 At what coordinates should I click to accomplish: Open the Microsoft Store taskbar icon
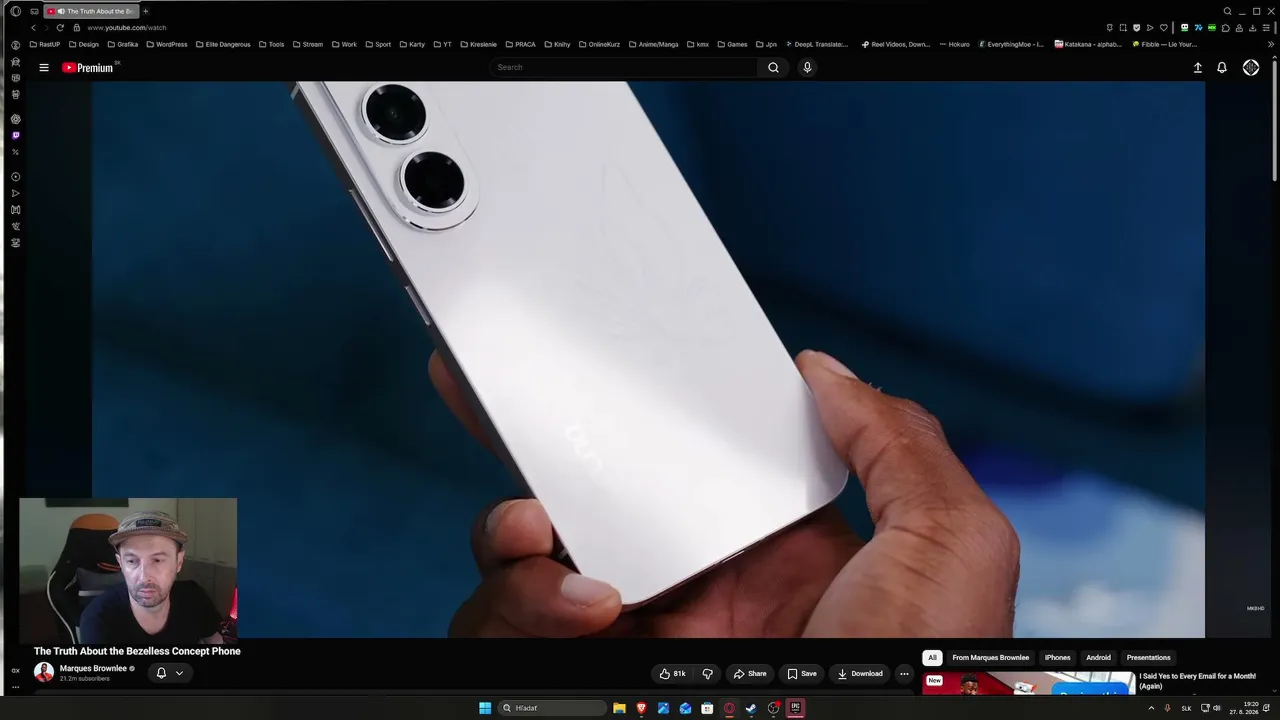[x=707, y=708]
